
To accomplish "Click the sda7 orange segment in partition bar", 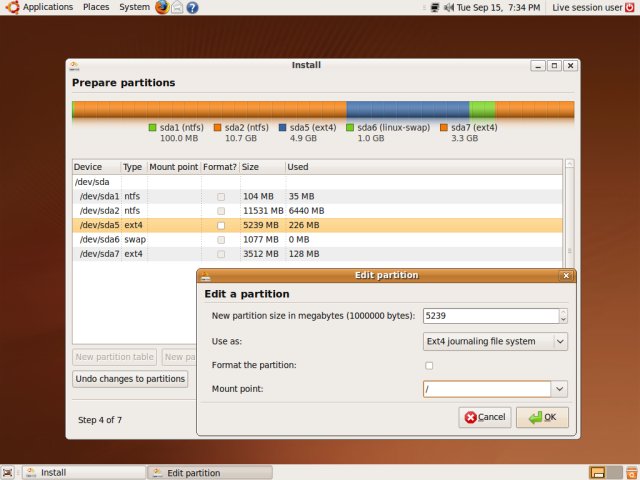I will (x=535, y=110).
